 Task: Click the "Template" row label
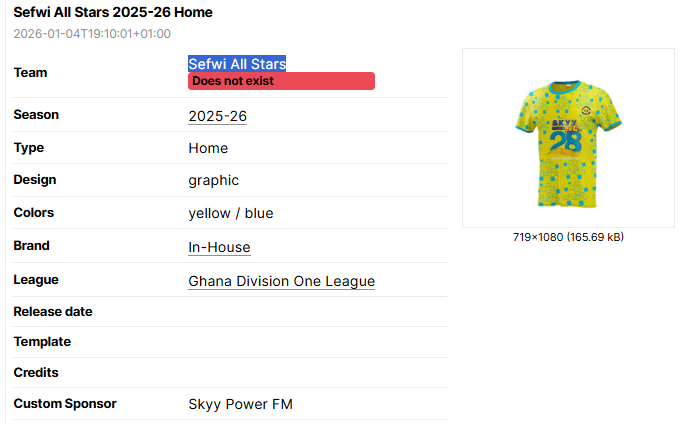coord(42,342)
